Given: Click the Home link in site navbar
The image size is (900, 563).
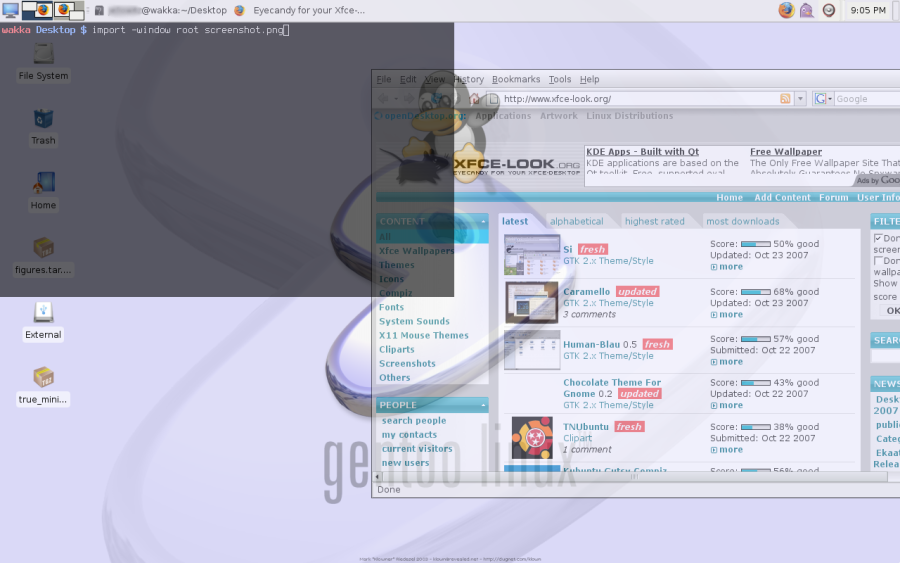Looking at the screenshot, I should (730, 197).
